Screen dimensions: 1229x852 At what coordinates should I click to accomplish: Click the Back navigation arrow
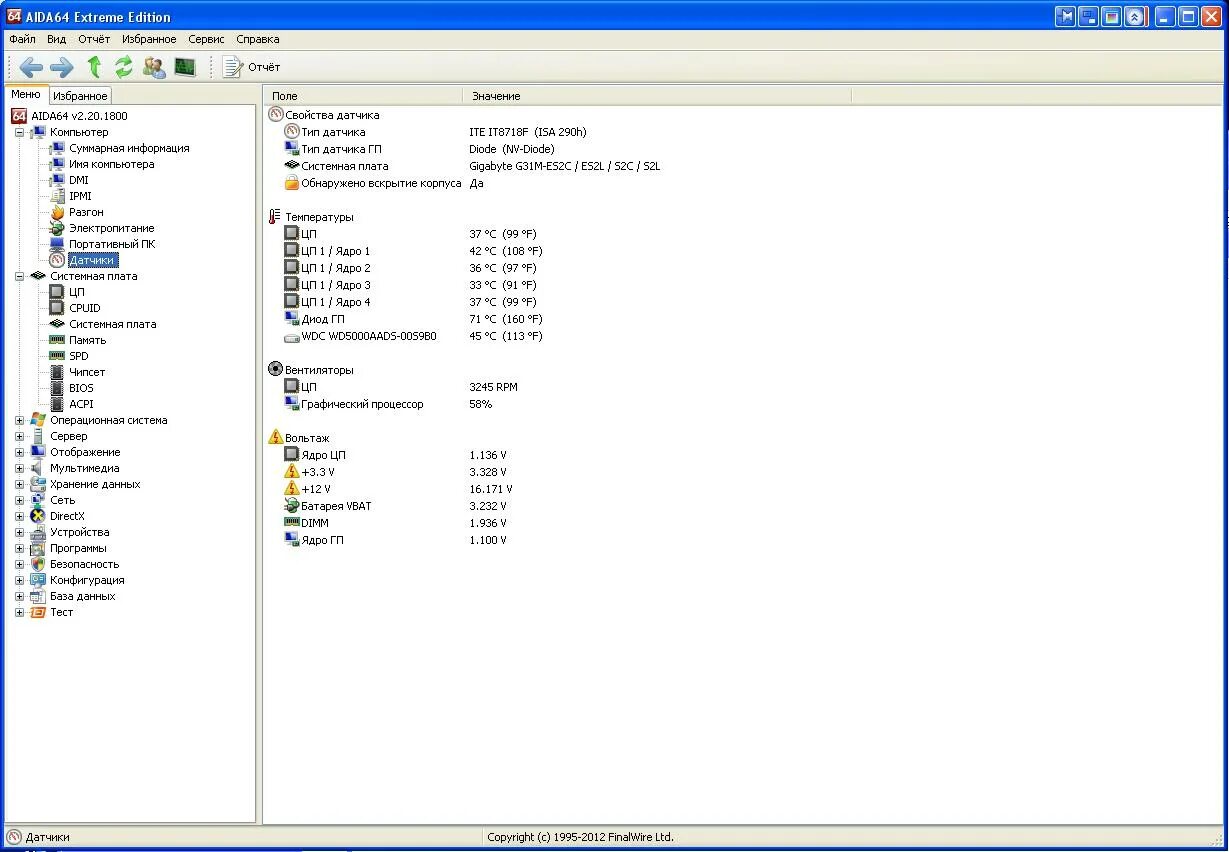coord(32,67)
